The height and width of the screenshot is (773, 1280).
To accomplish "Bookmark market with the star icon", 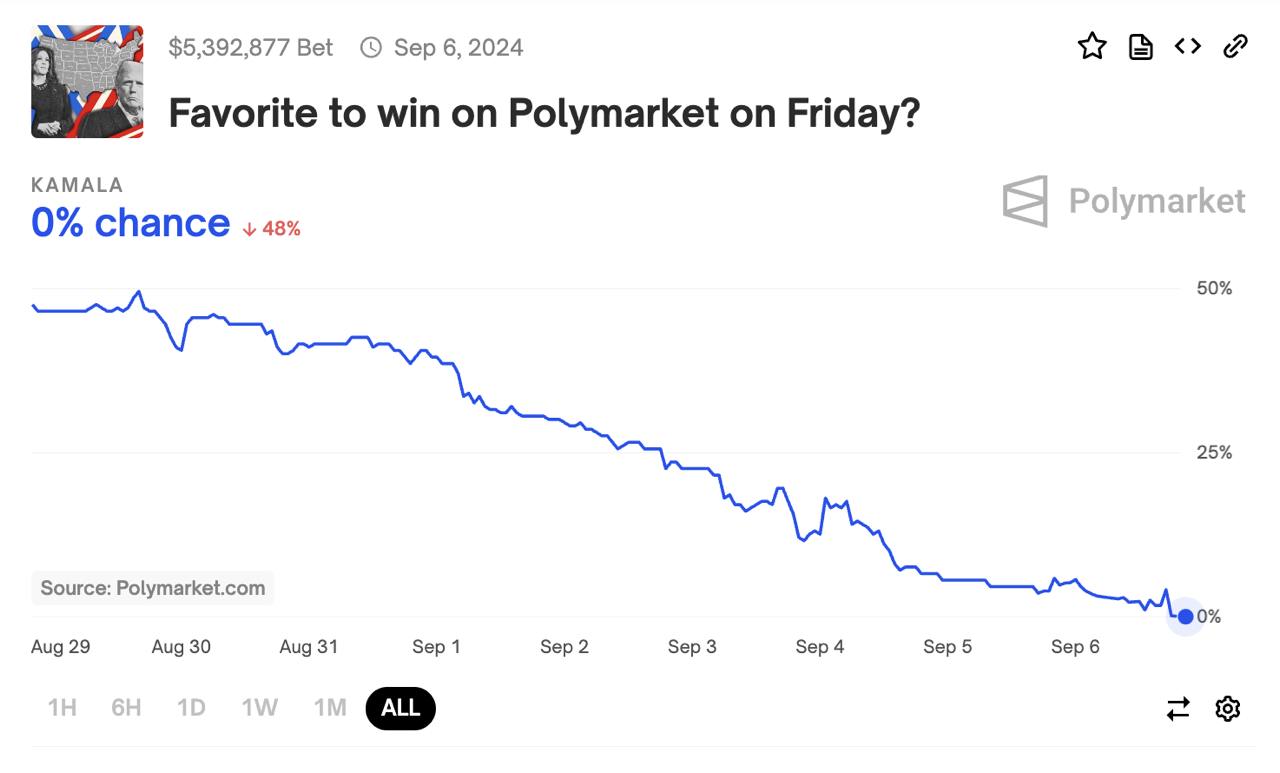I will (x=1092, y=46).
